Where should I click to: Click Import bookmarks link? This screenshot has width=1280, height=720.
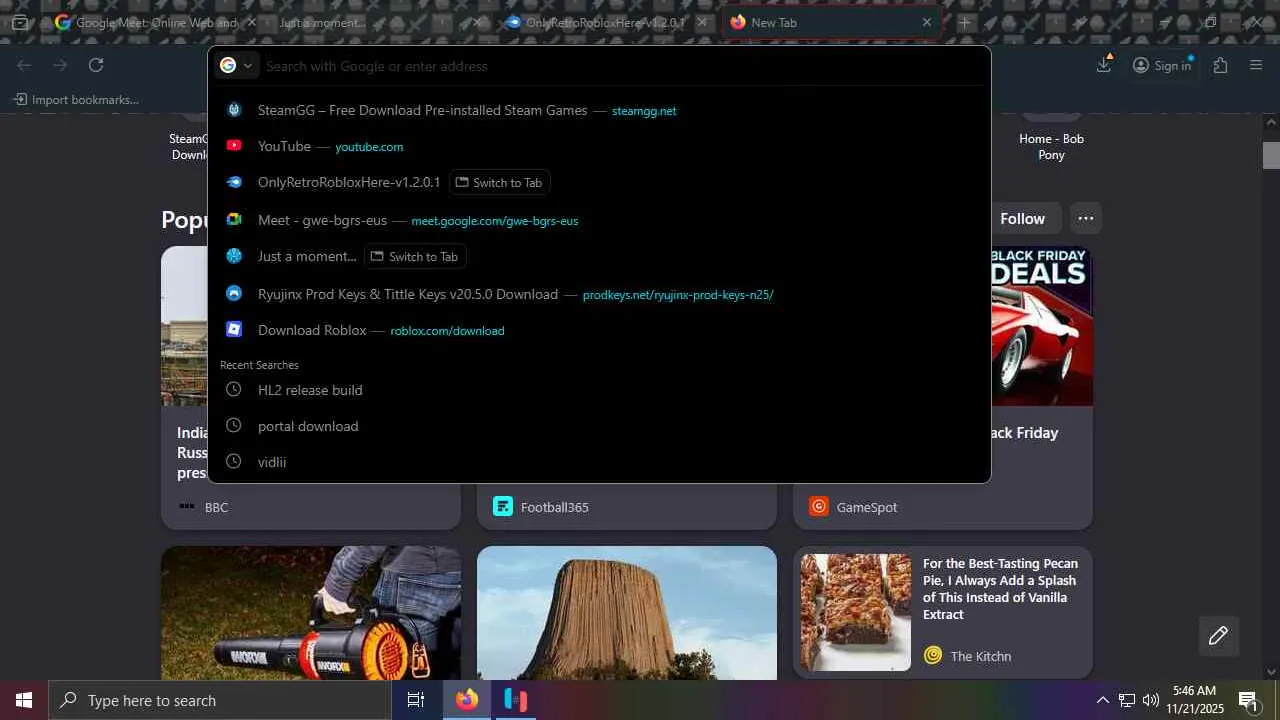pos(76,100)
